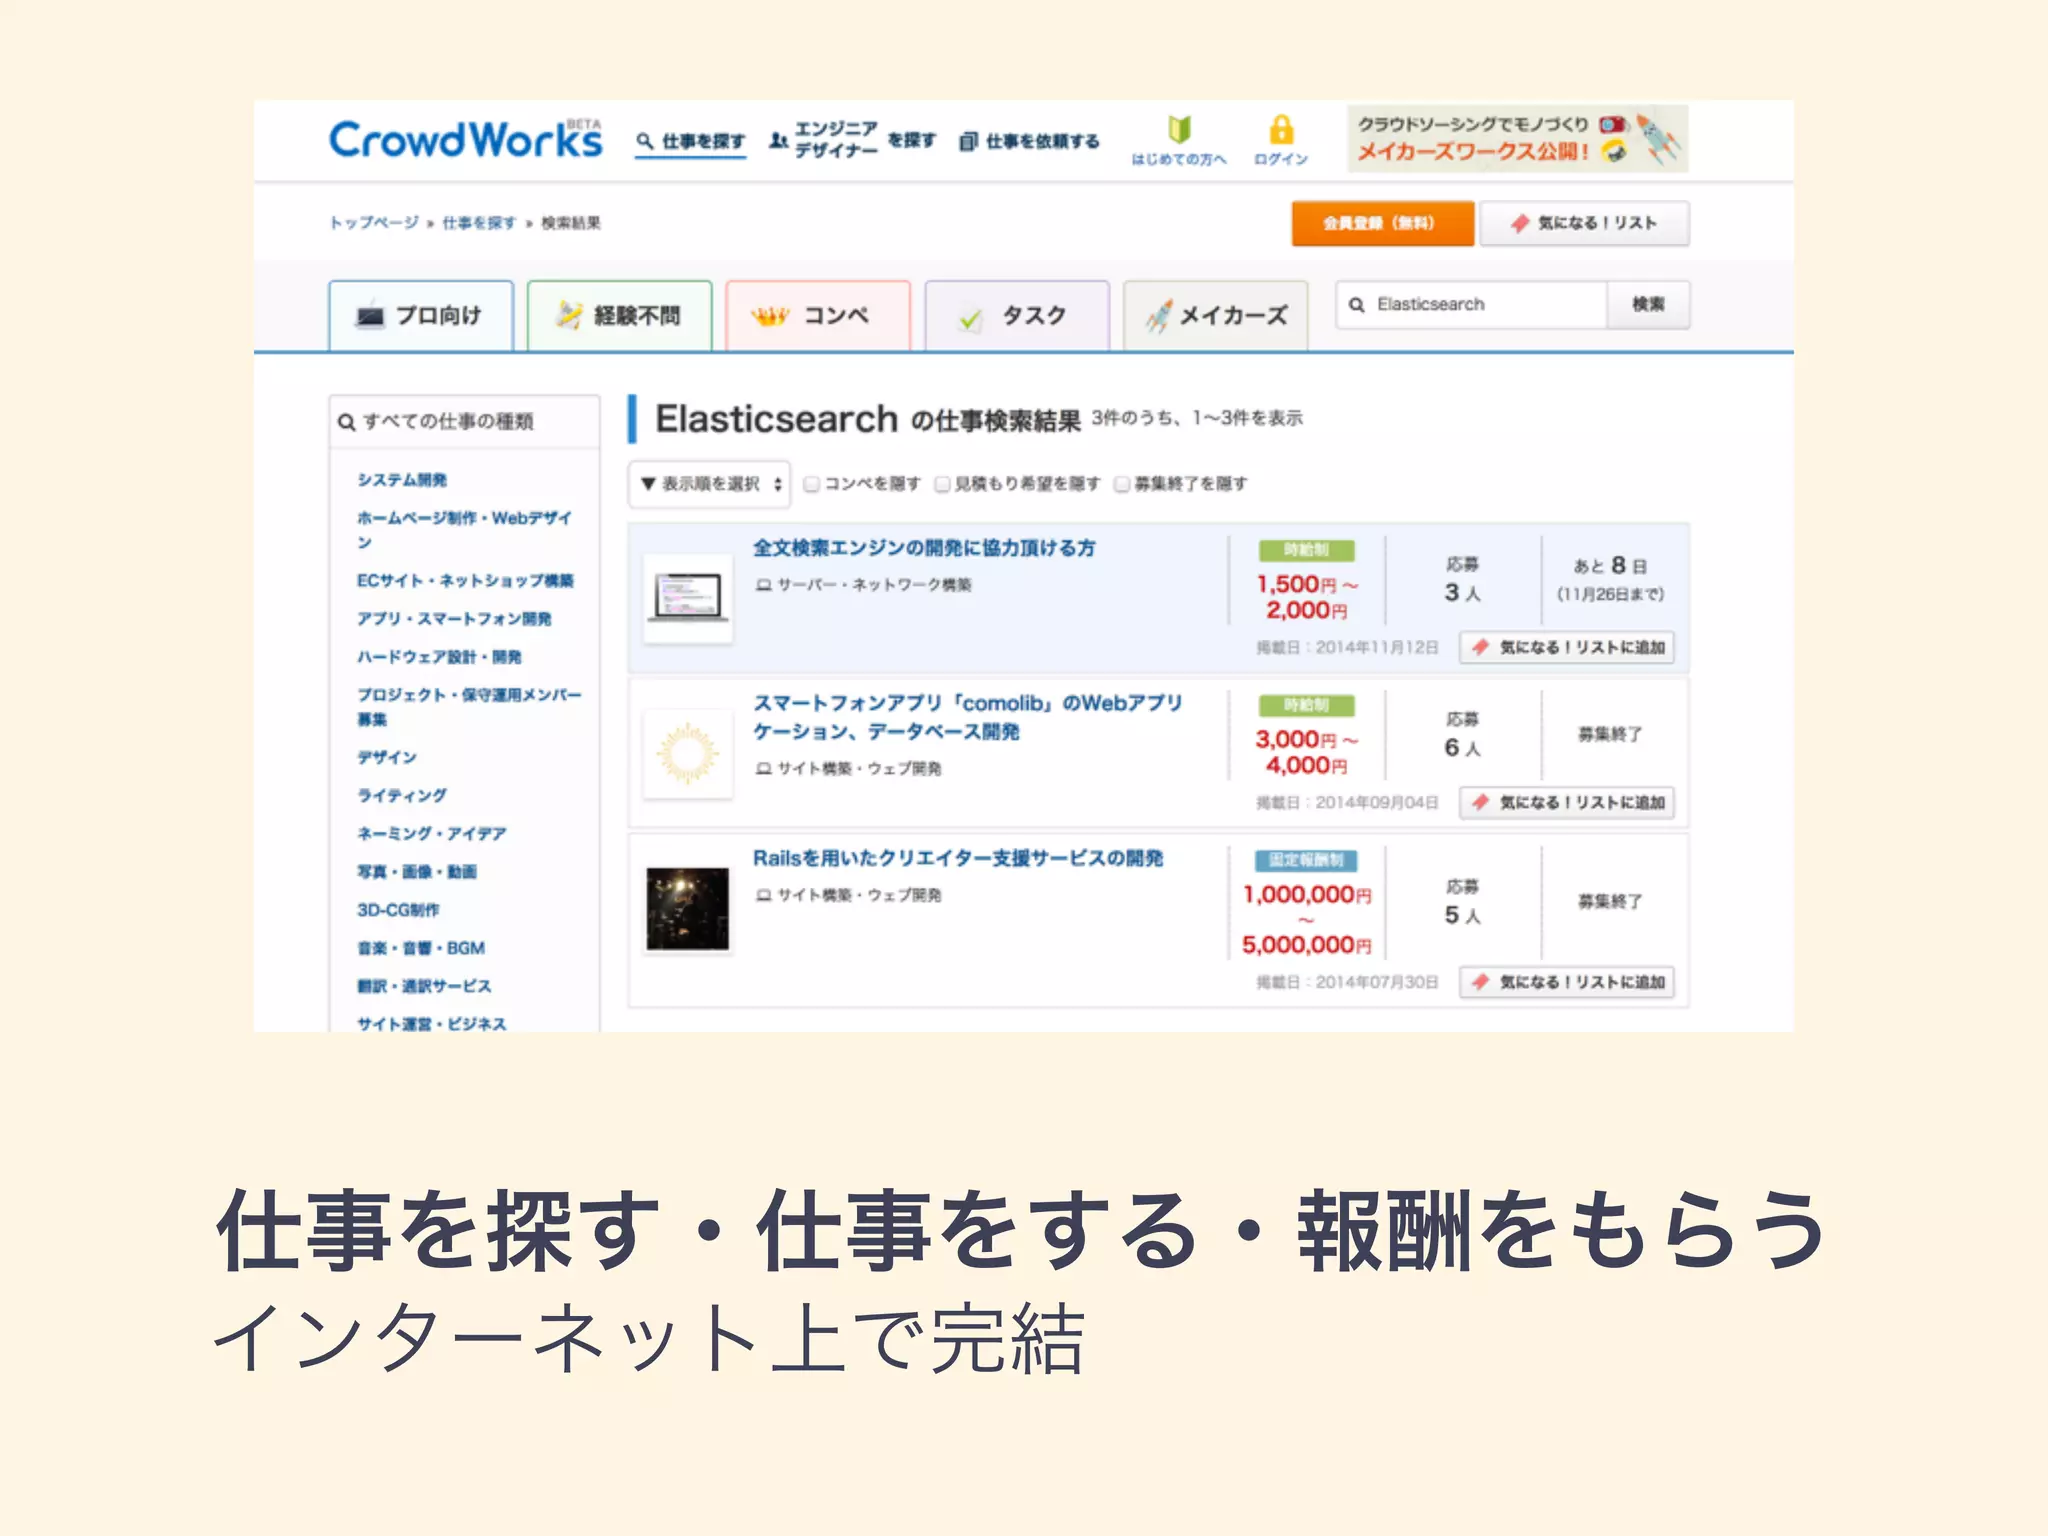The image size is (2048, 1536).
Task: Switch to the 経験不問 tab
Action: click(619, 316)
